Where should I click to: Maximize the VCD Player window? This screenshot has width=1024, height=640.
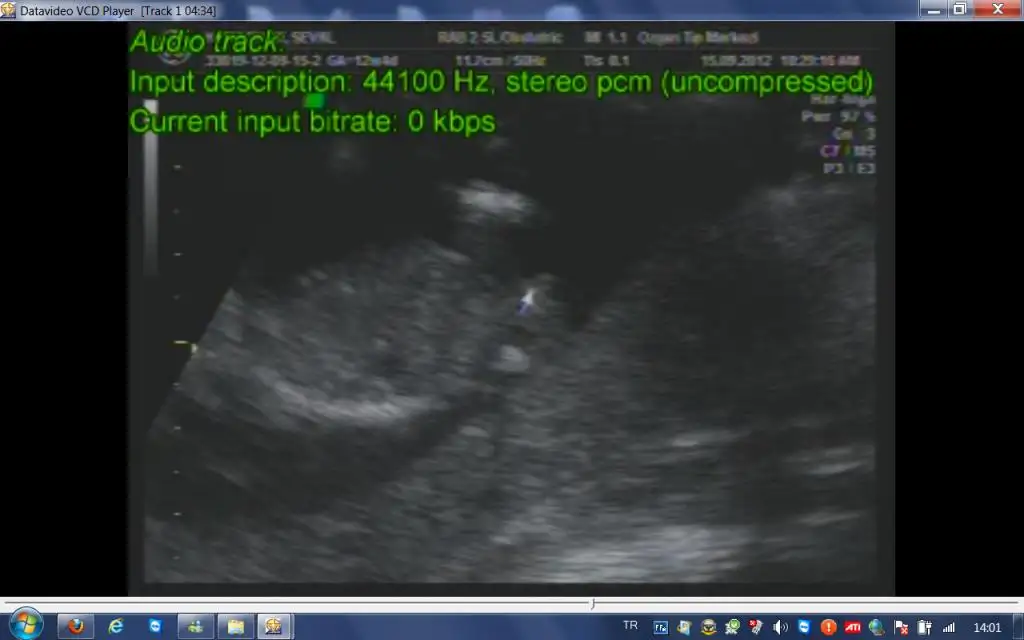click(959, 9)
